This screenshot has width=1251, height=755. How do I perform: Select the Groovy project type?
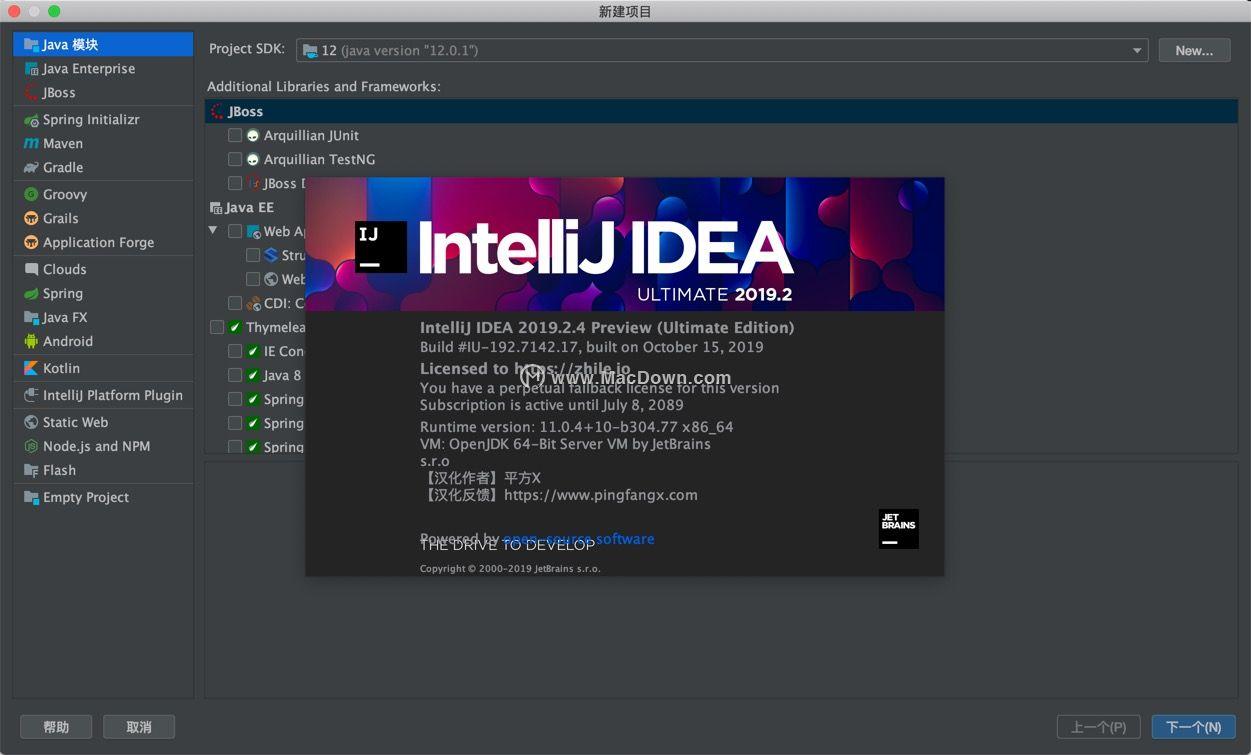103,194
